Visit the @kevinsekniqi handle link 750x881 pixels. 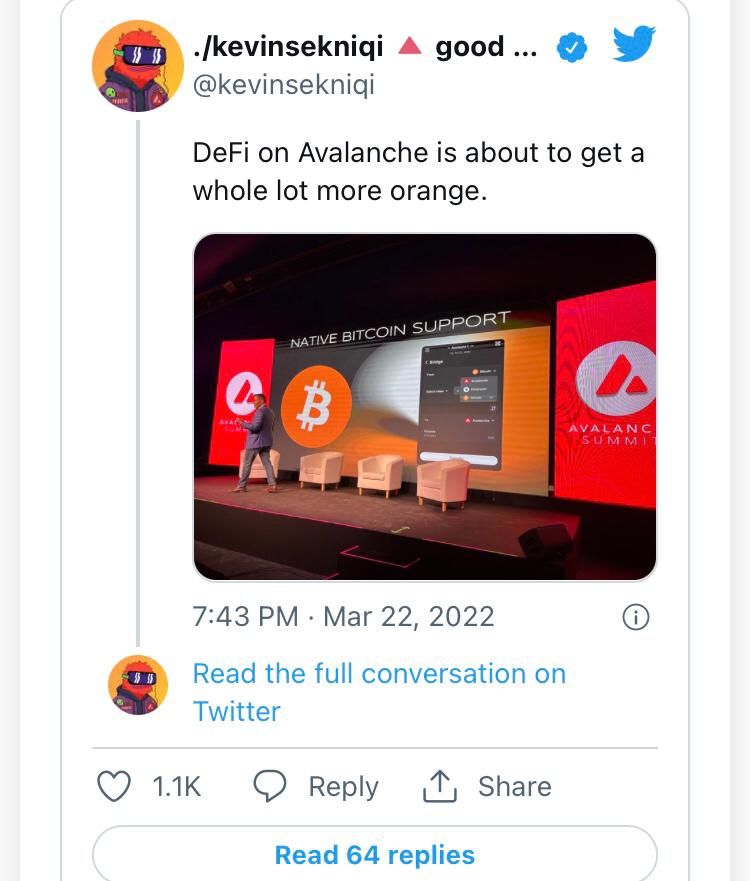tap(283, 85)
